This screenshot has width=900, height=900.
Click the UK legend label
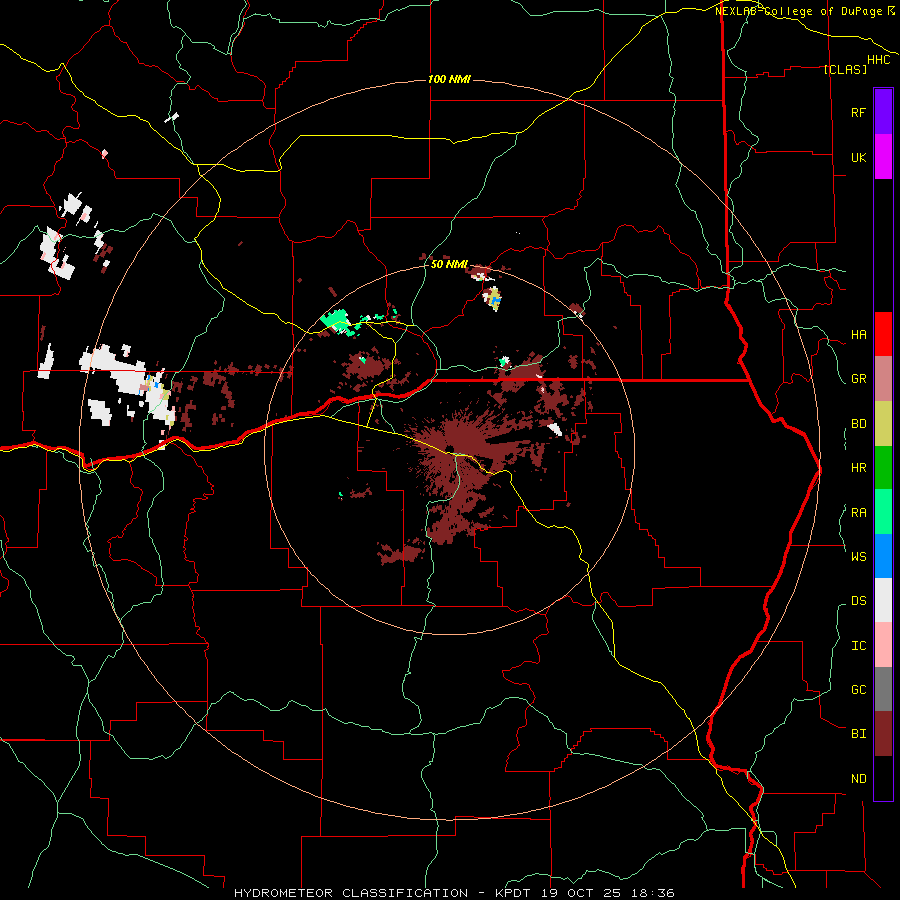tap(858, 157)
